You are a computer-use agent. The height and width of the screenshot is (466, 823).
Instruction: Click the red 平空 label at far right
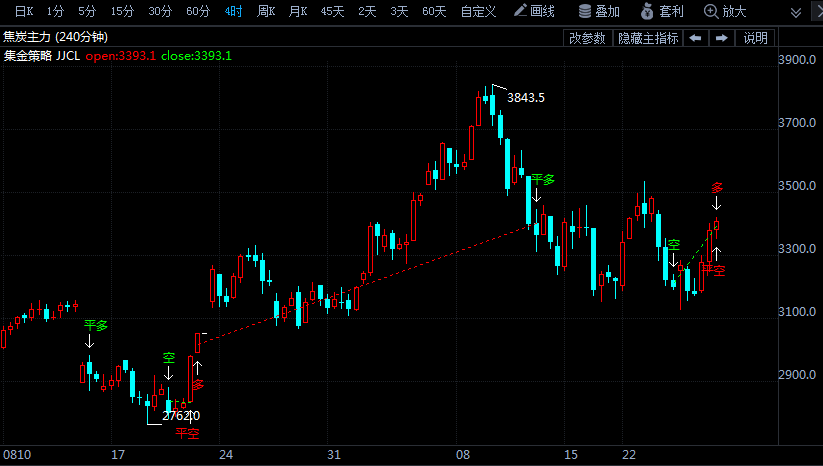point(714,270)
